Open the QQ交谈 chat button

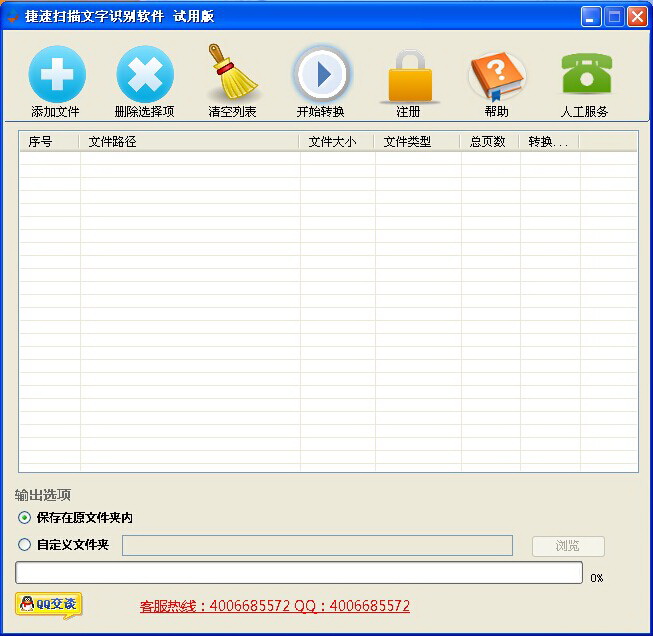pos(49,605)
